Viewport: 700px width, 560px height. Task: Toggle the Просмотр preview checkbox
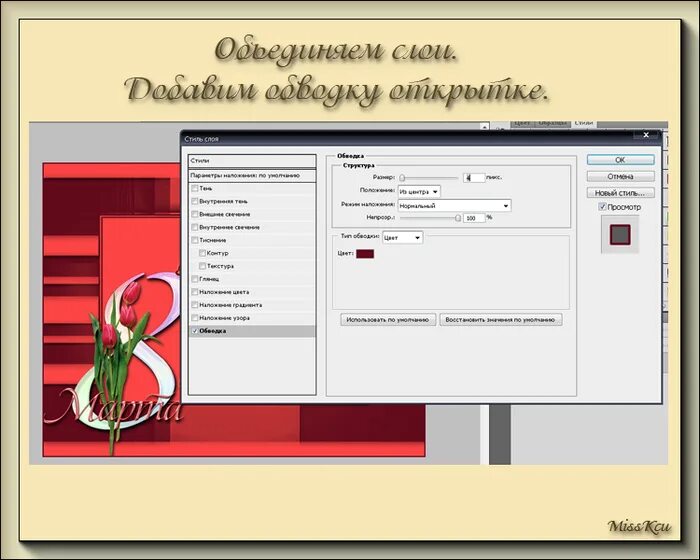602,207
